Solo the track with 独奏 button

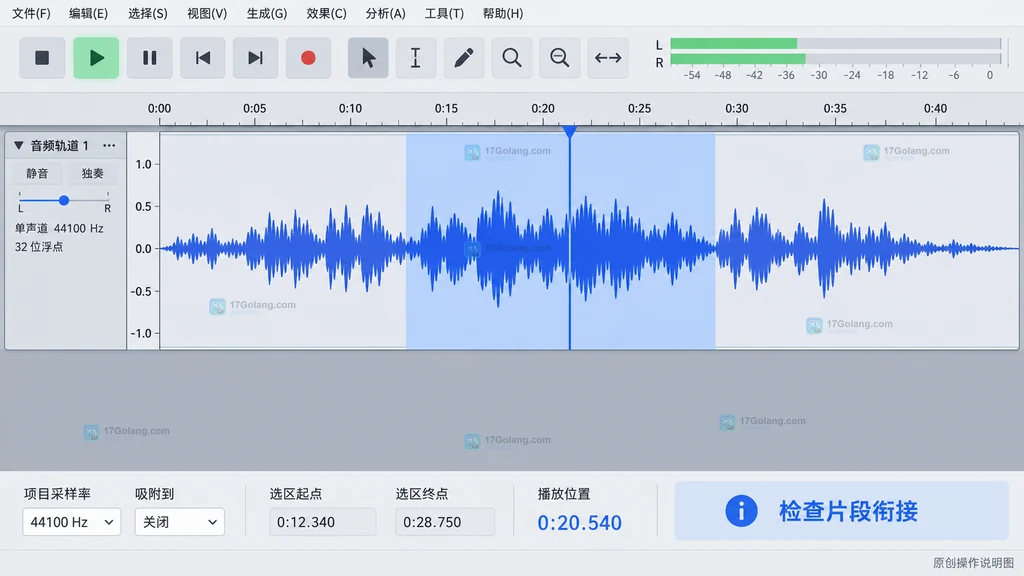click(93, 173)
